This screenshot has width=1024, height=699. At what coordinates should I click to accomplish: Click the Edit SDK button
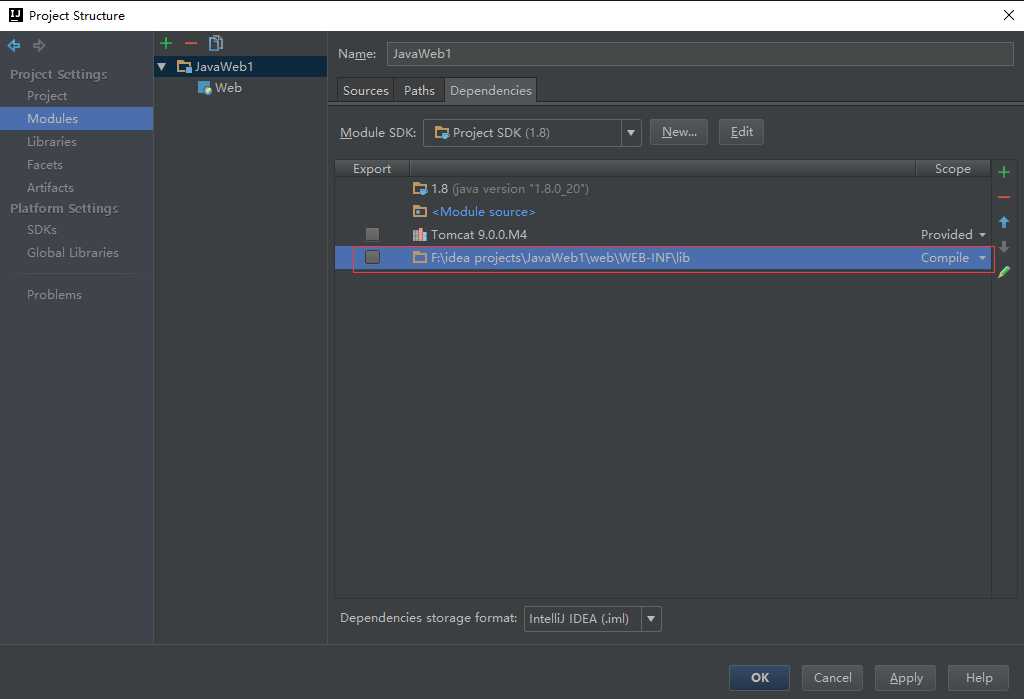(741, 132)
